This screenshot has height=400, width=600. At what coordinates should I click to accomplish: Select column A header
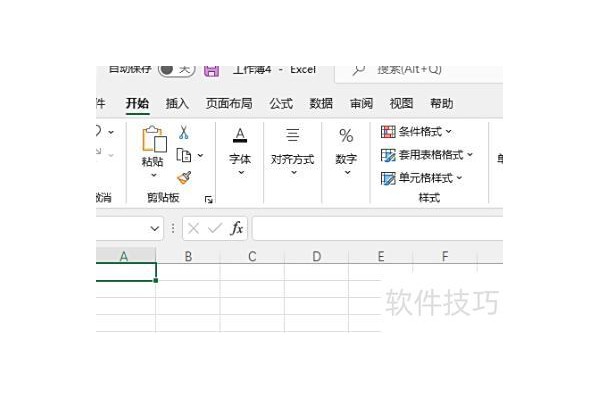tap(126, 256)
